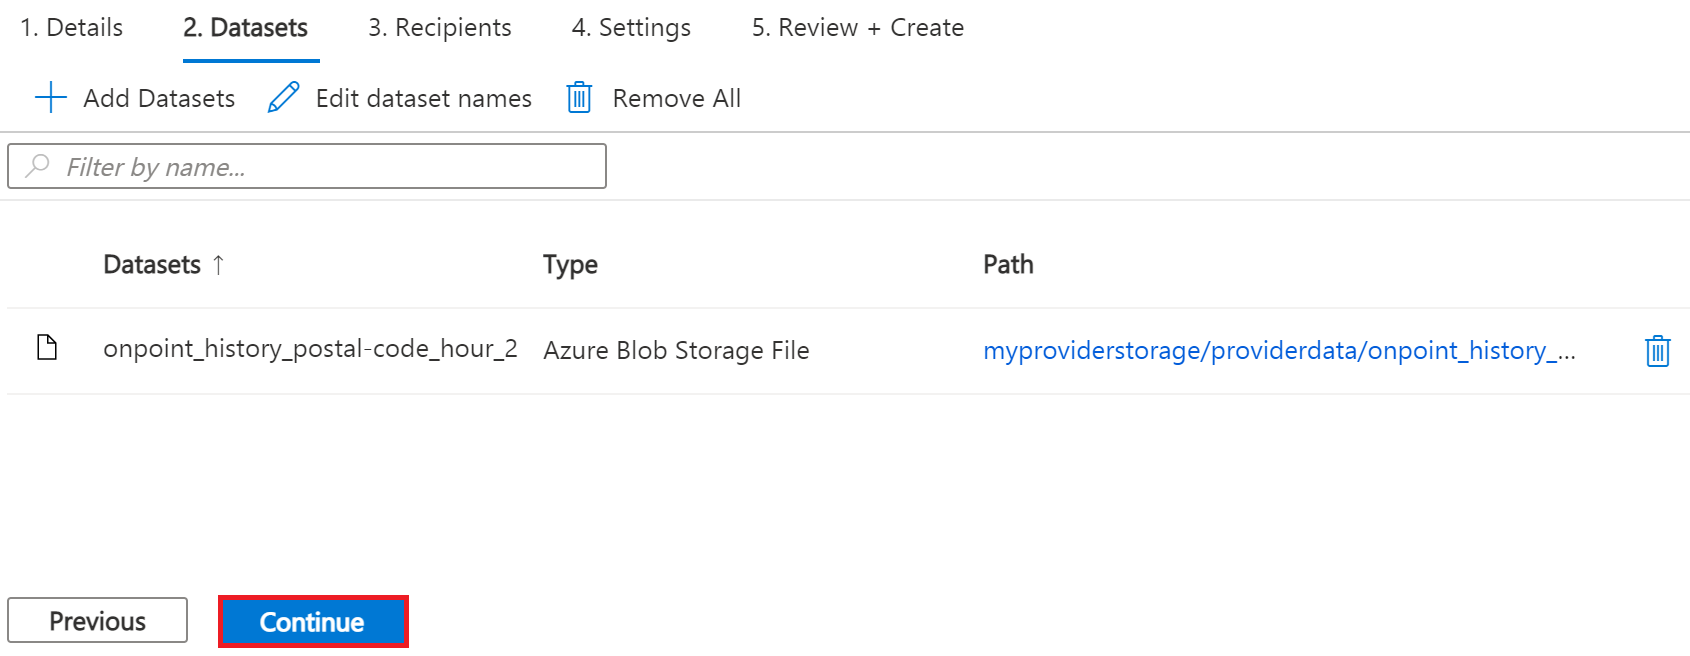Choose Edit dataset names text

(423, 98)
